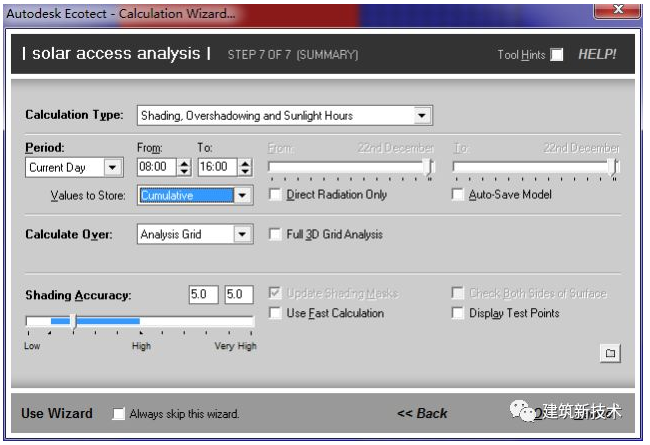Viewport: 650px width, 445px height.
Task: Click the solar access analysis title
Action: [x=116, y=53]
